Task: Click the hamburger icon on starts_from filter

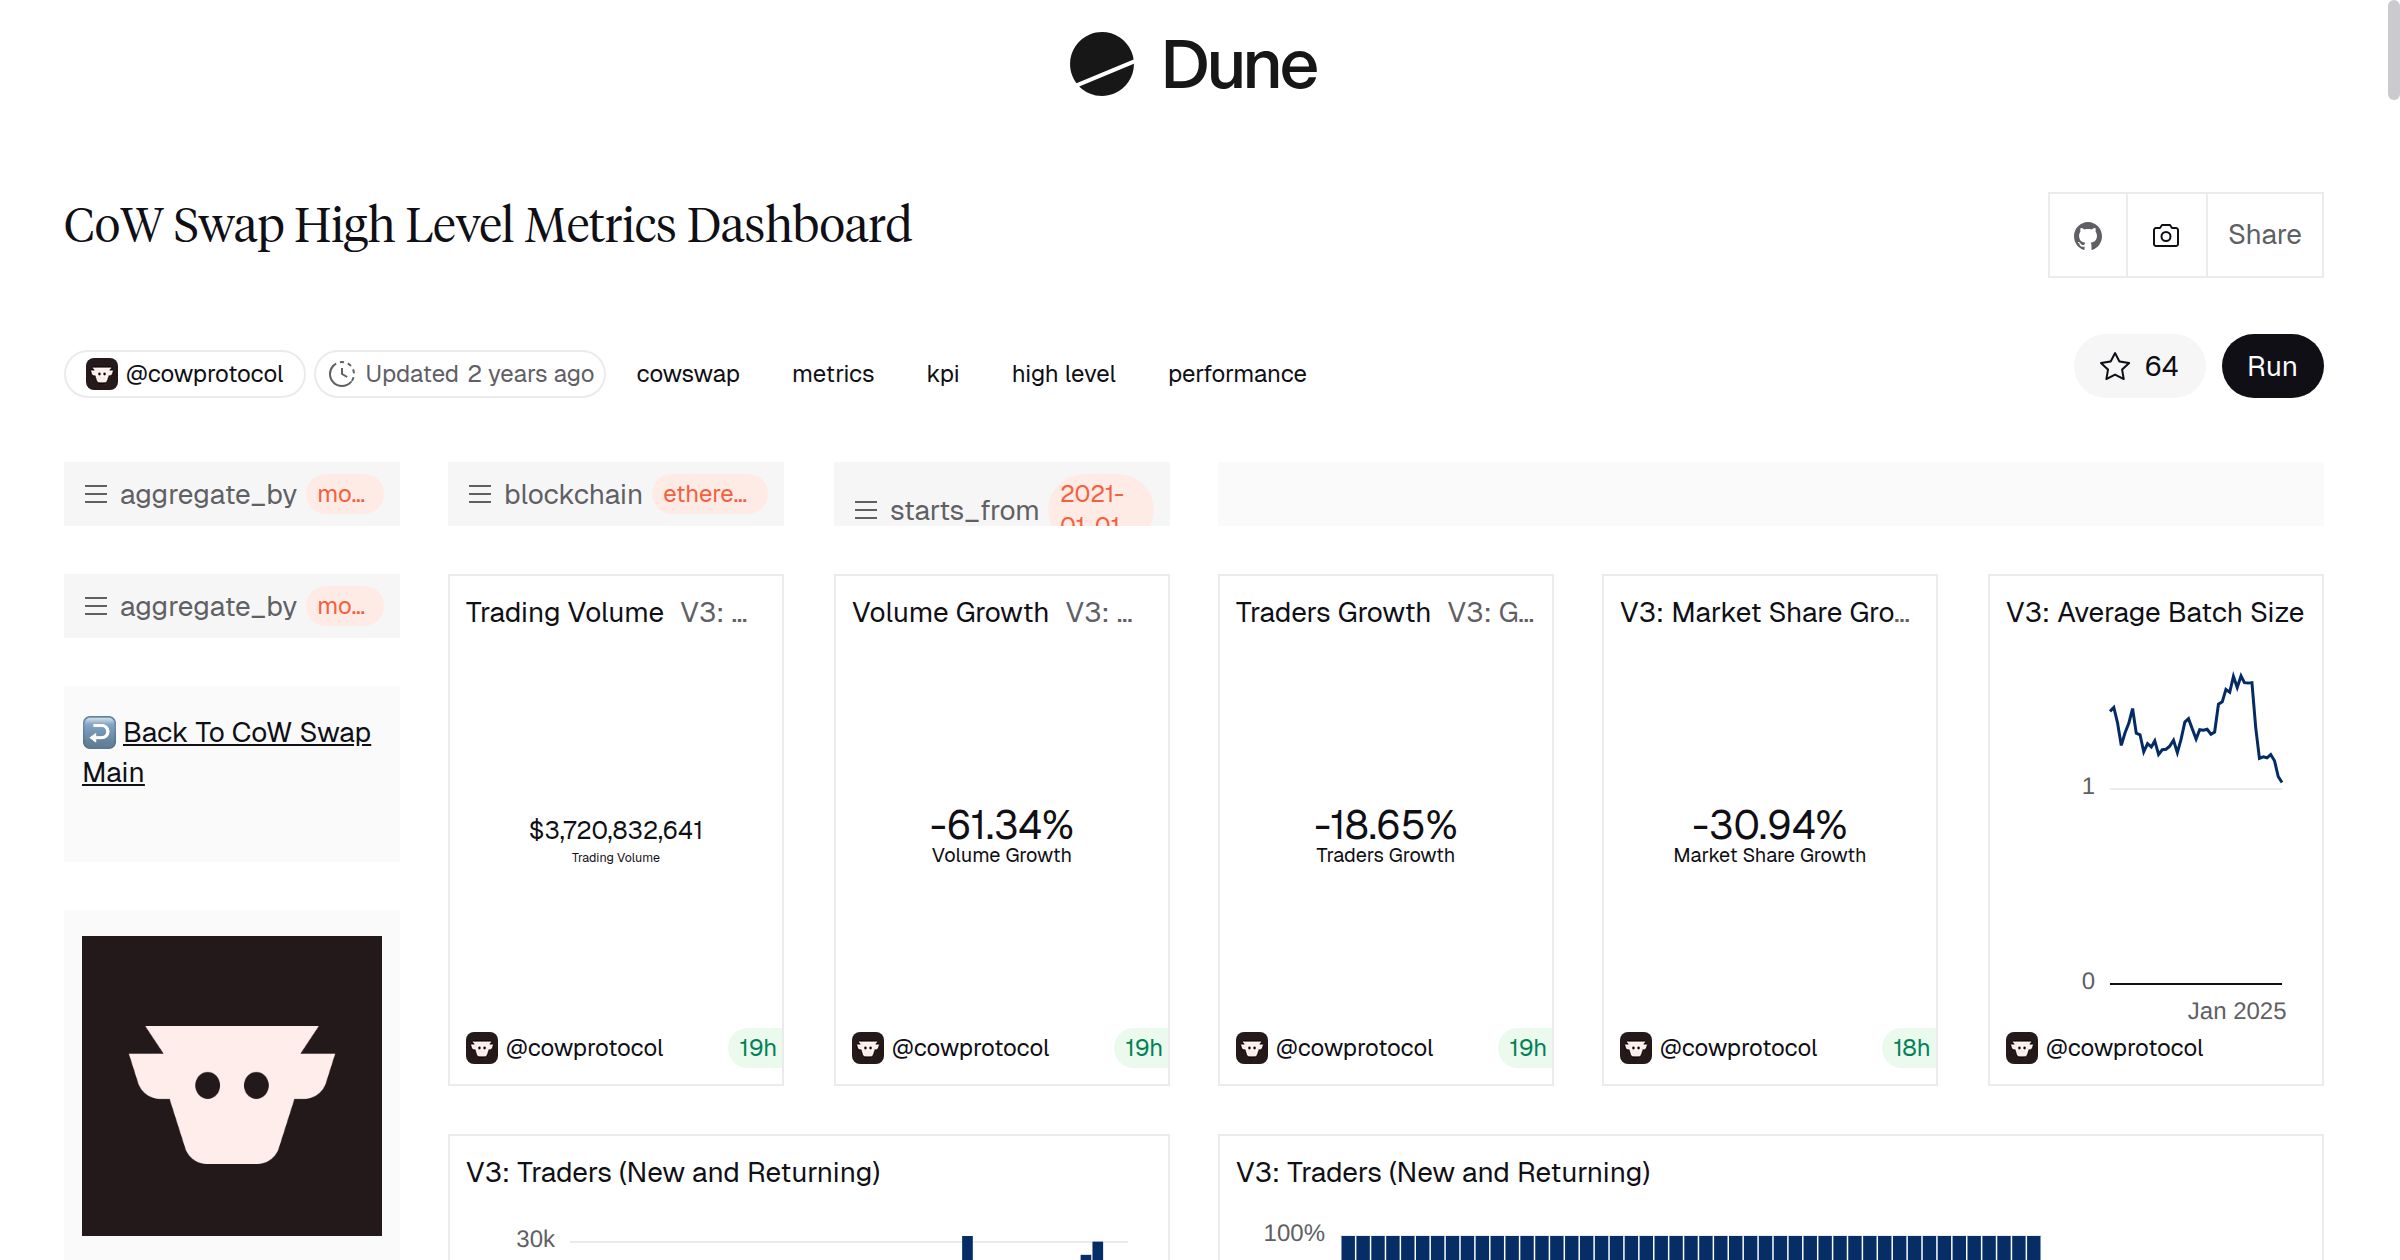Action: 864,509
